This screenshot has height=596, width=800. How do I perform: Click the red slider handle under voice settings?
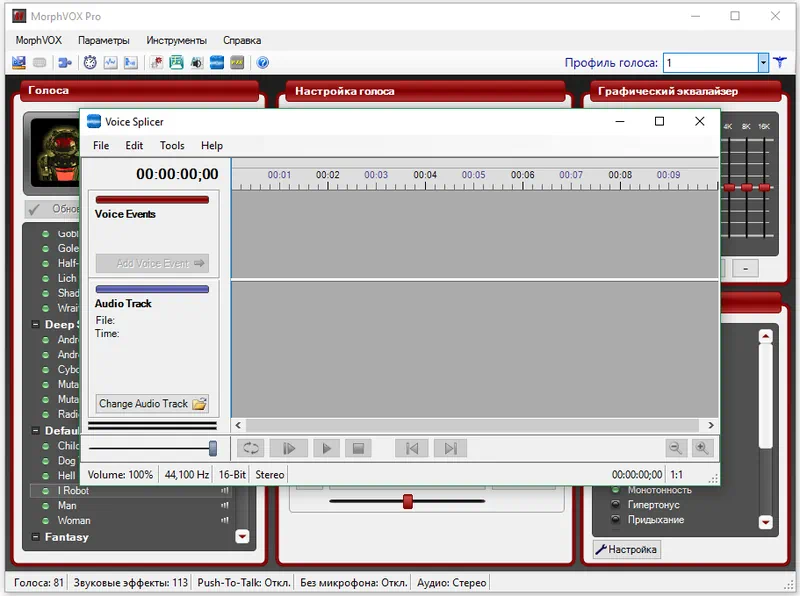click(408, 501)
